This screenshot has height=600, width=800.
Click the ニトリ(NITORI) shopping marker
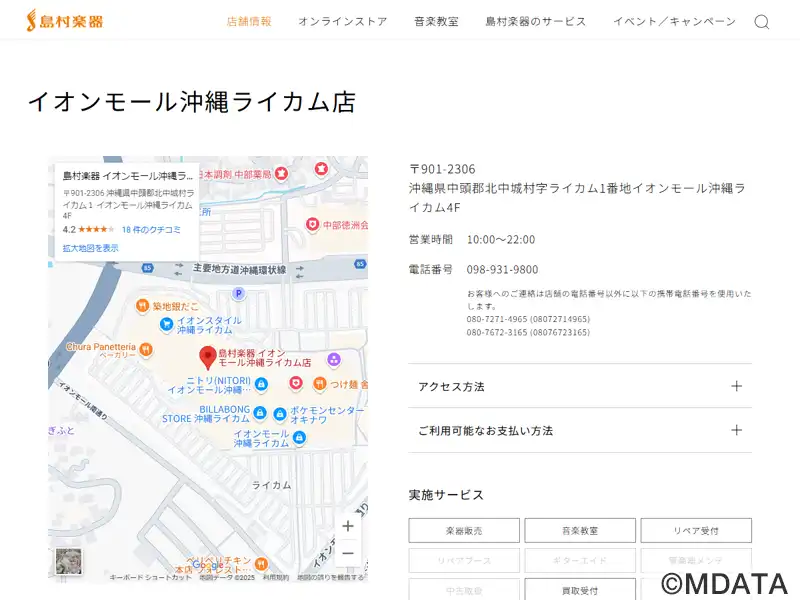(x=261, y=384)
